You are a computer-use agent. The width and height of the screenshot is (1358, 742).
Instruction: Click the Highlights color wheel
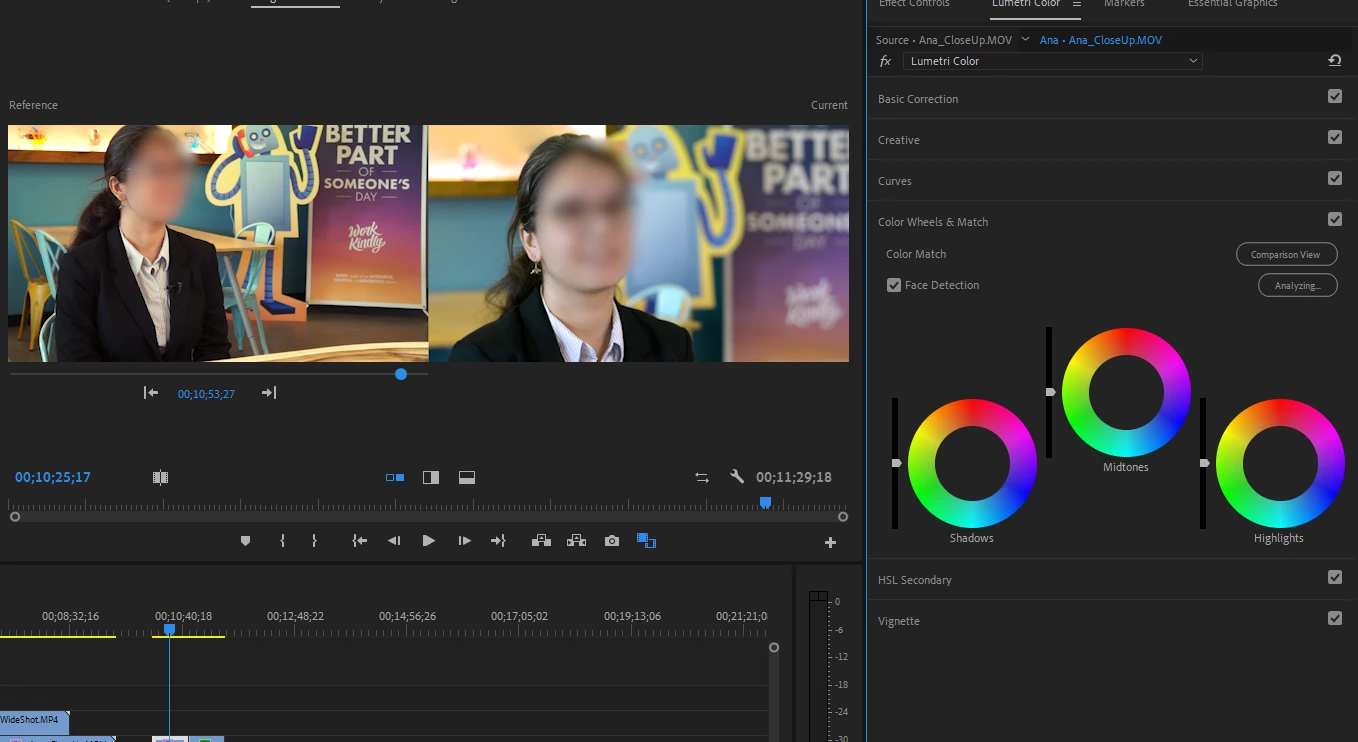coord(1280,463)
